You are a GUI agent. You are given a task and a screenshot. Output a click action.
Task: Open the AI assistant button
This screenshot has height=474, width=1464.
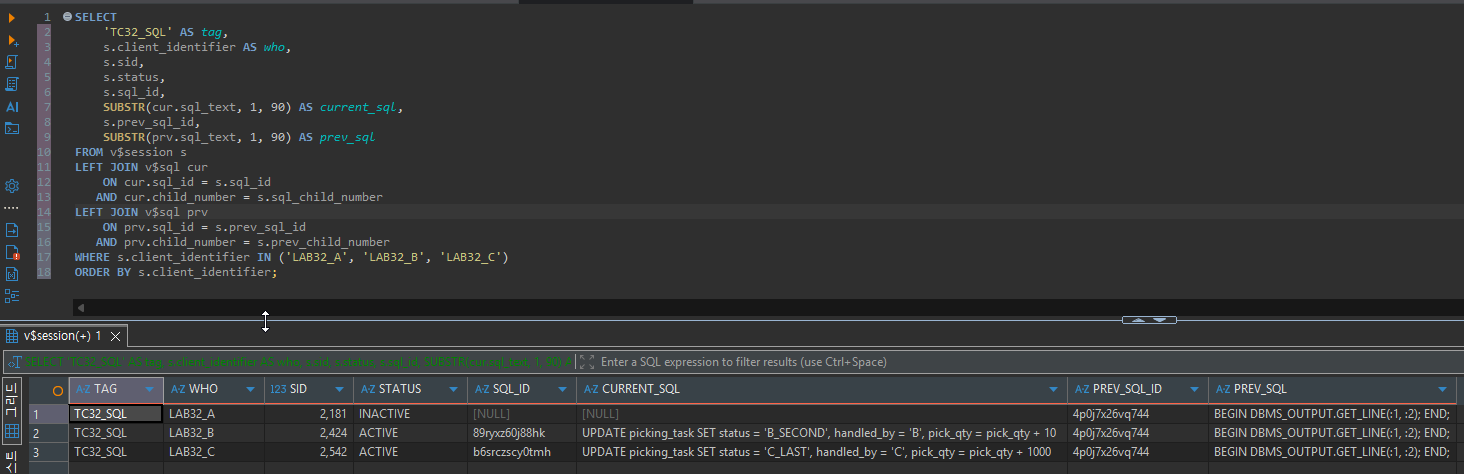click(x=13, y=106)
